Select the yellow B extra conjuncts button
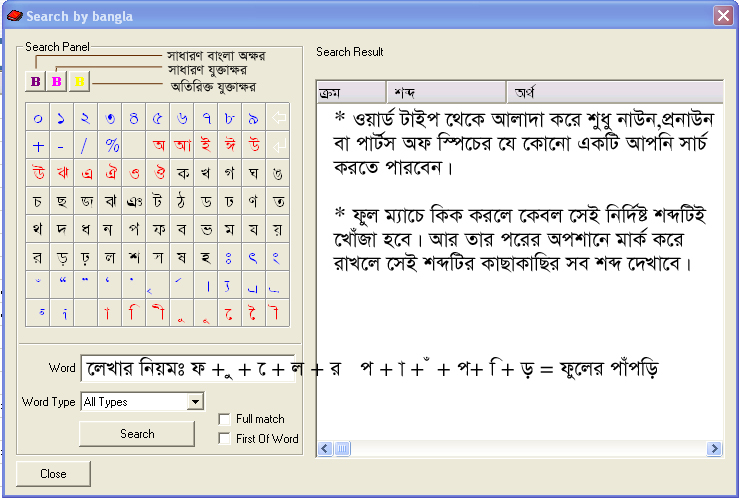 click(79, 82)
